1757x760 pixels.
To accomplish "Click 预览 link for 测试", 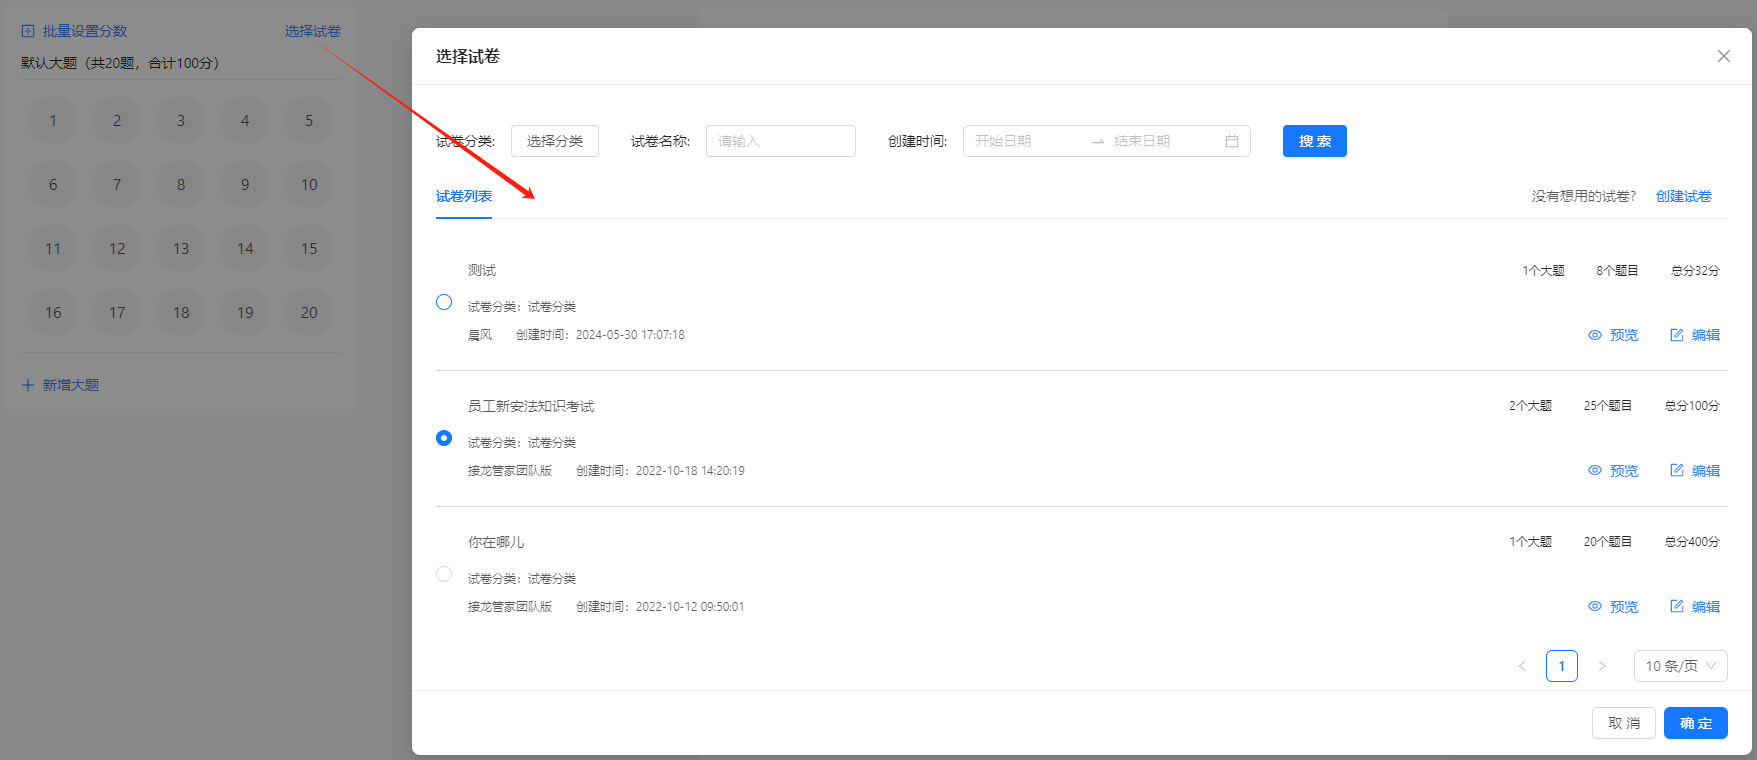I will point(1624,335).
